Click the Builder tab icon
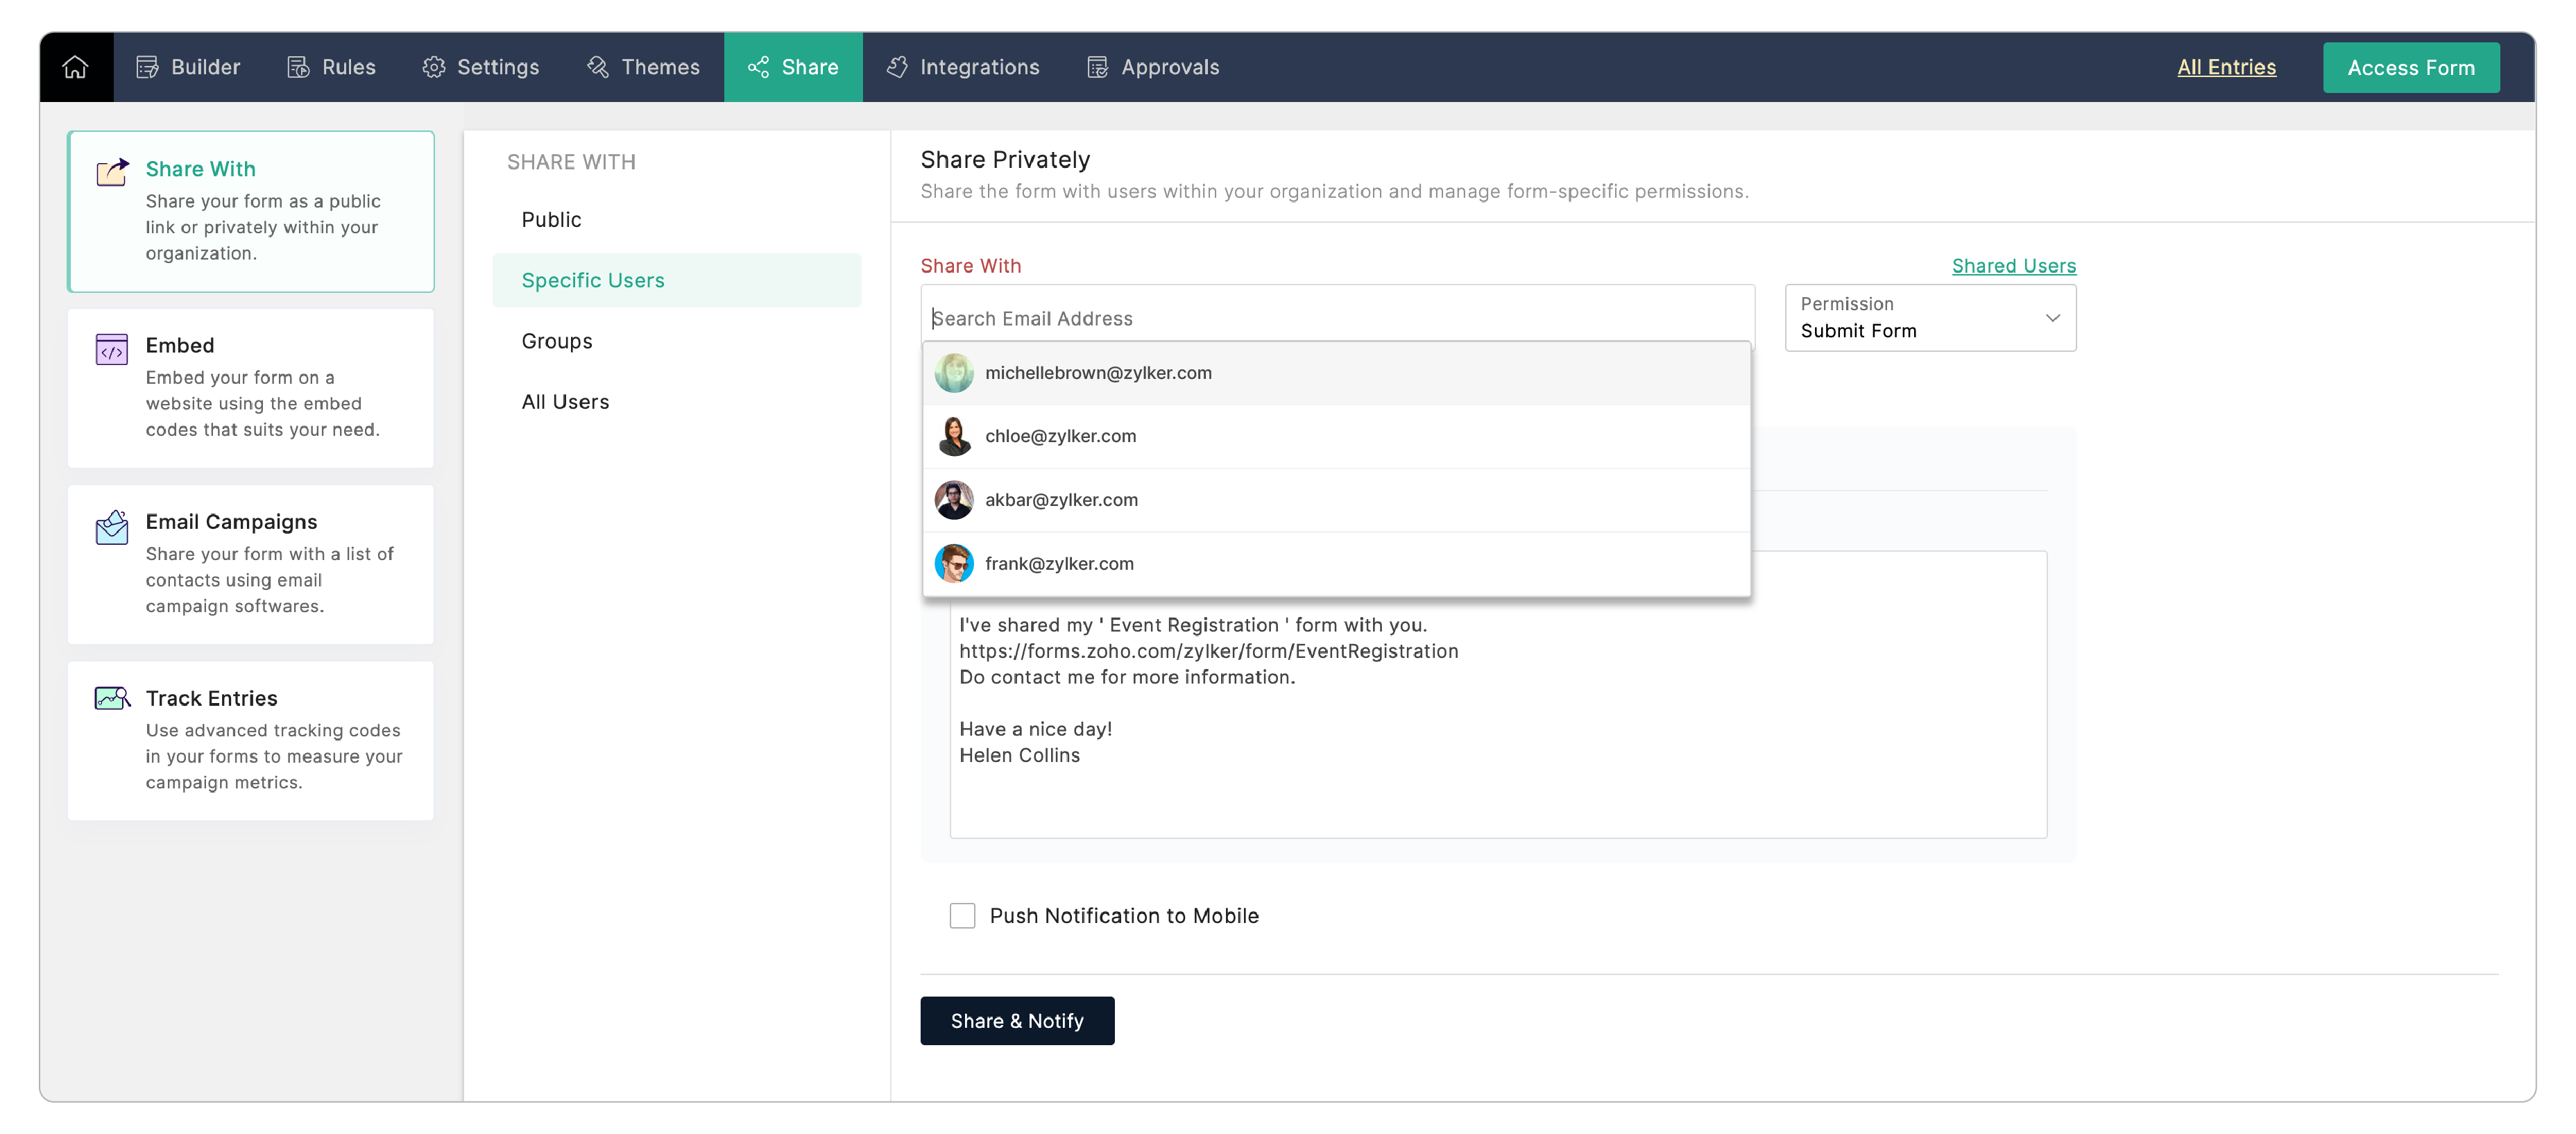 pyautogui.click(x=147, y=67)
